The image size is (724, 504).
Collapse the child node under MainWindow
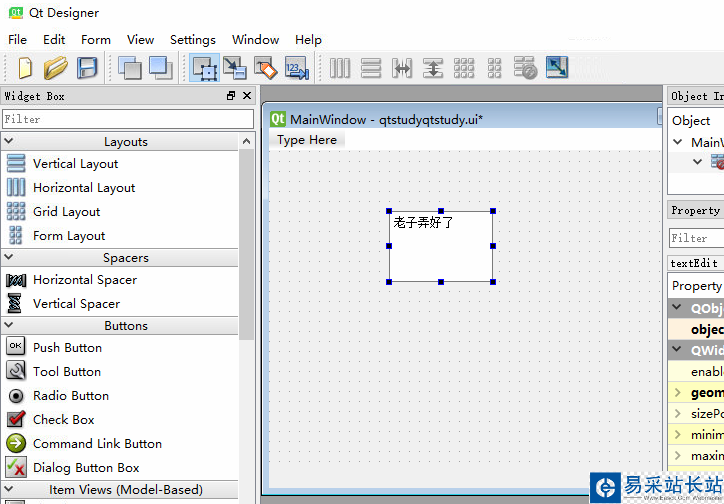coord(698,162)
